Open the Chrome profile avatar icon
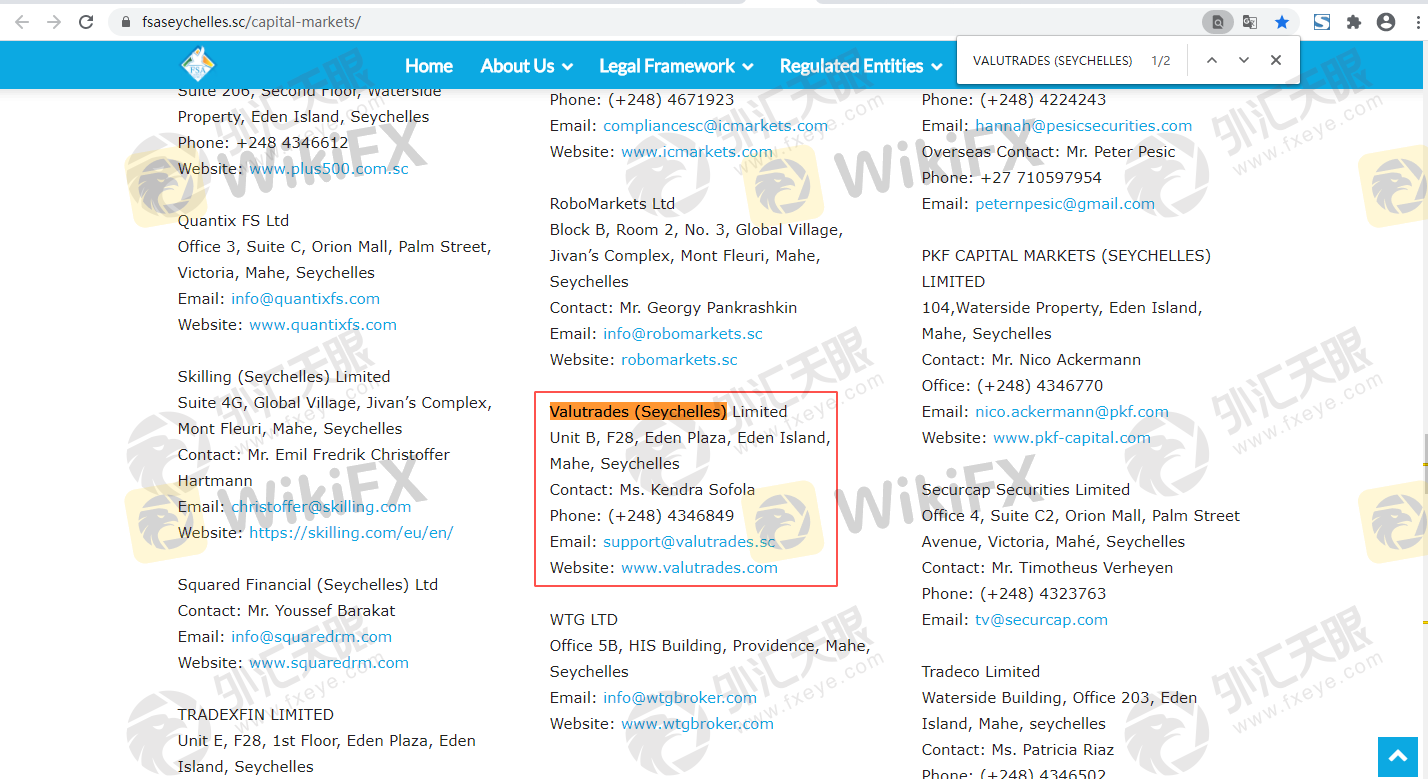This screenshot has height=779, width=1428. [x=1386, y=21]
